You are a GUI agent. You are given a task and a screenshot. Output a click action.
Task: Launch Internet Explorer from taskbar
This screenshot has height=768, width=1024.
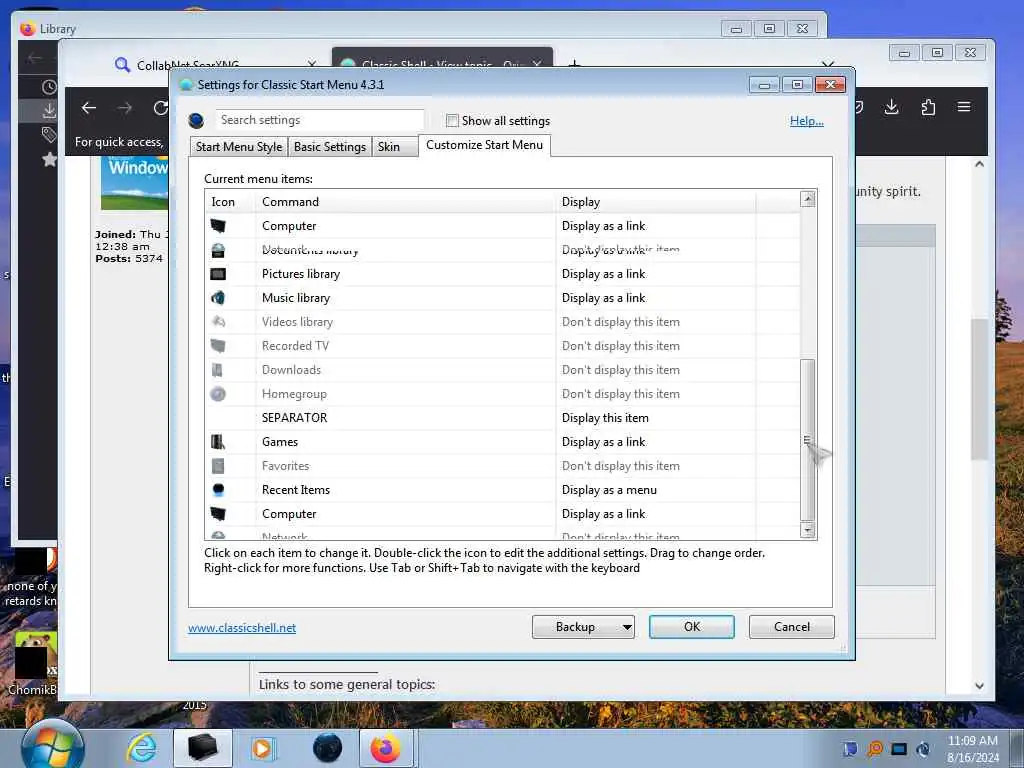click(142, 748)
